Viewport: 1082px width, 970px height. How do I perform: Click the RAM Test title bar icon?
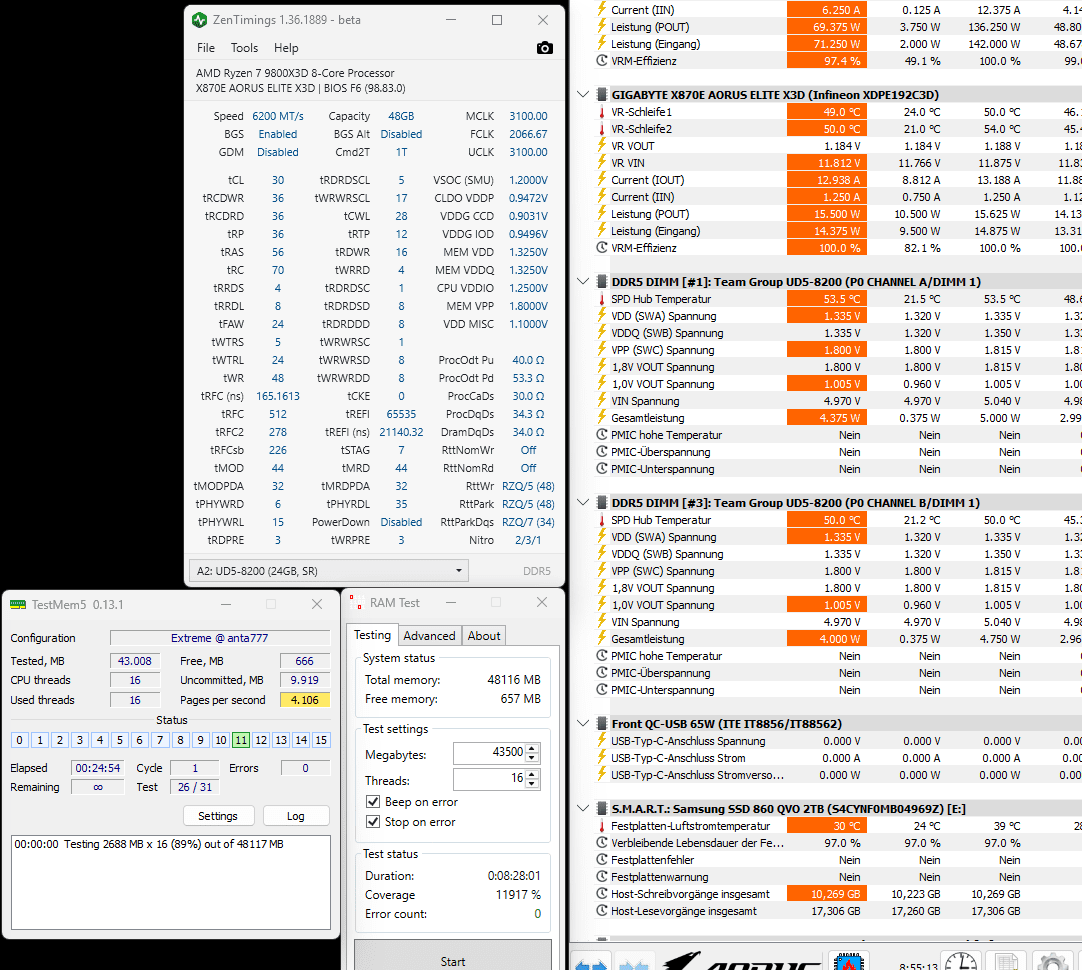point(356,602)
